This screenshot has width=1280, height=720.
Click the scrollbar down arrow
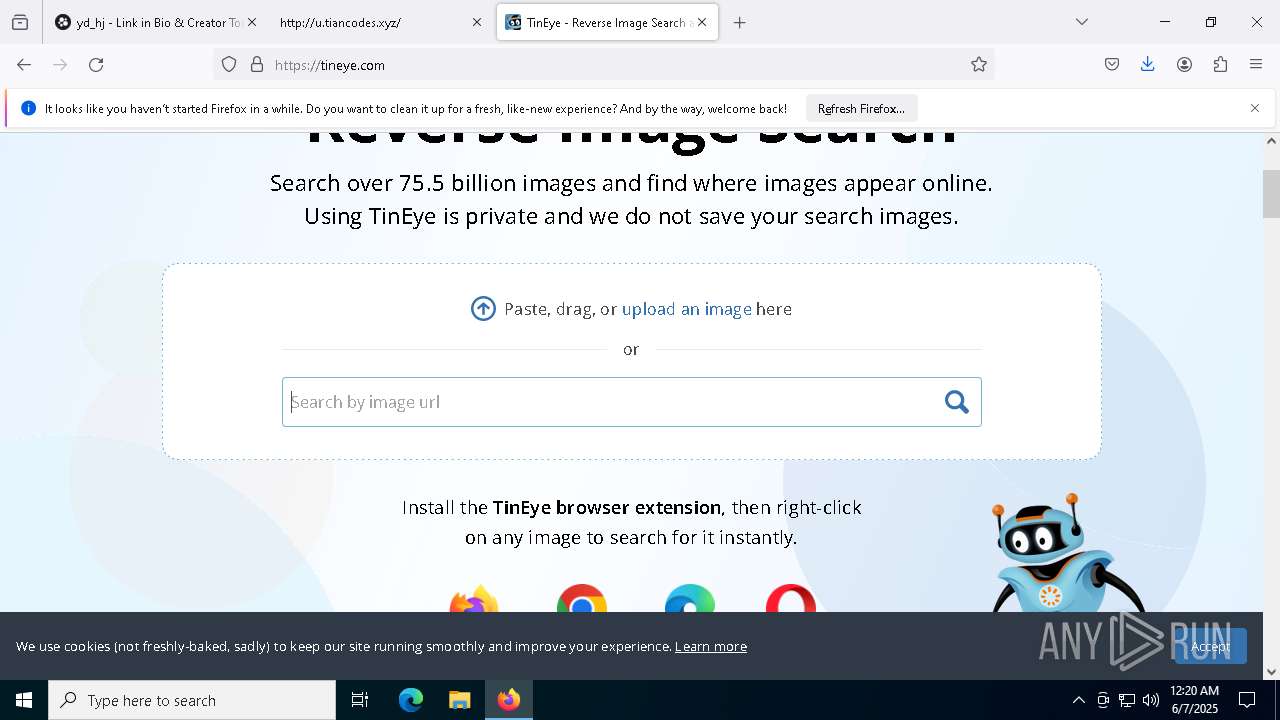[x=1271, y=672]
